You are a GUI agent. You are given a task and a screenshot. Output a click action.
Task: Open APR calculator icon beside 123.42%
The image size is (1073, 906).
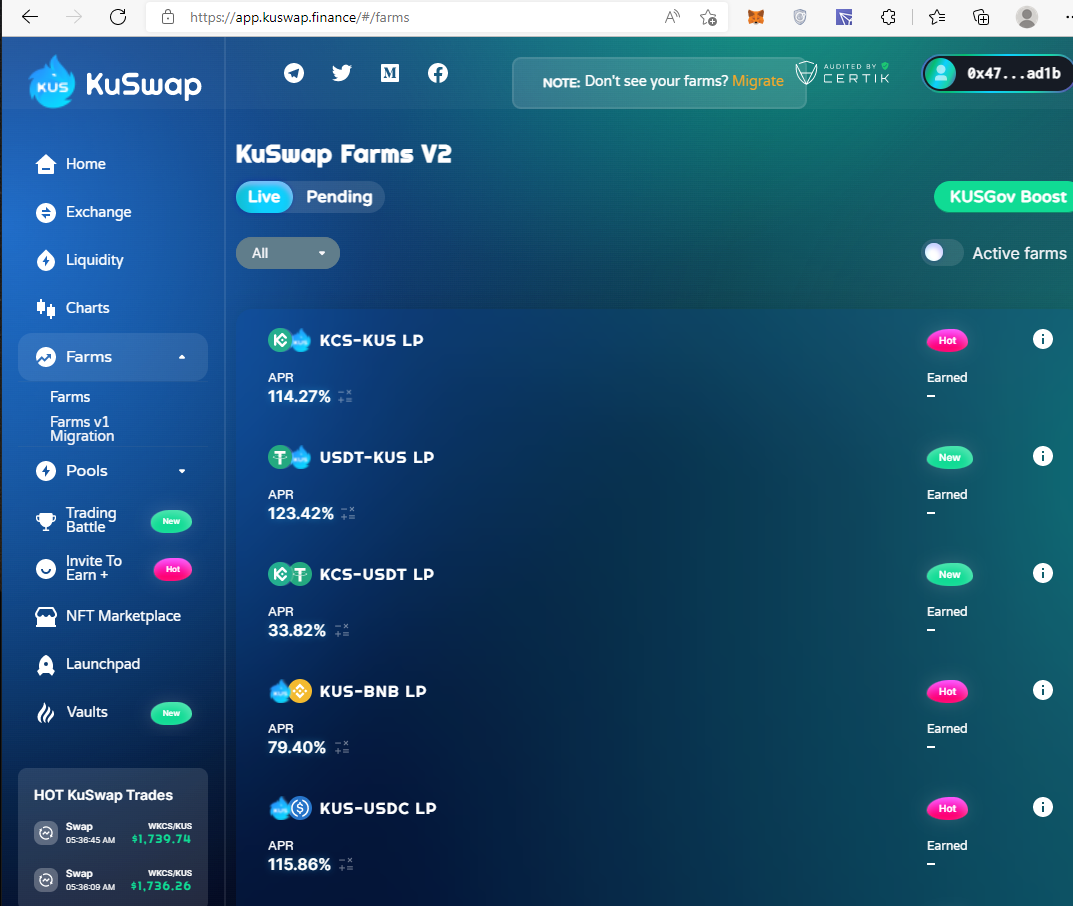[348, 513]
